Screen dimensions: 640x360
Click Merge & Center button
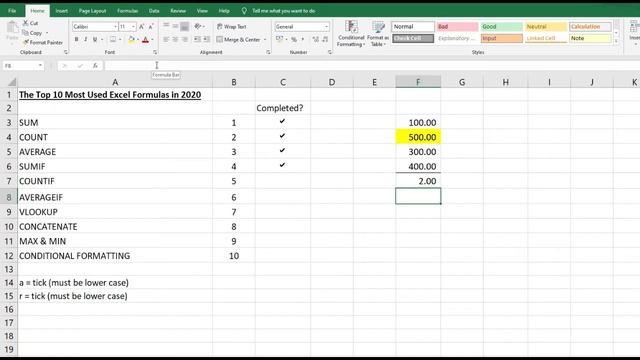[238, 40]
